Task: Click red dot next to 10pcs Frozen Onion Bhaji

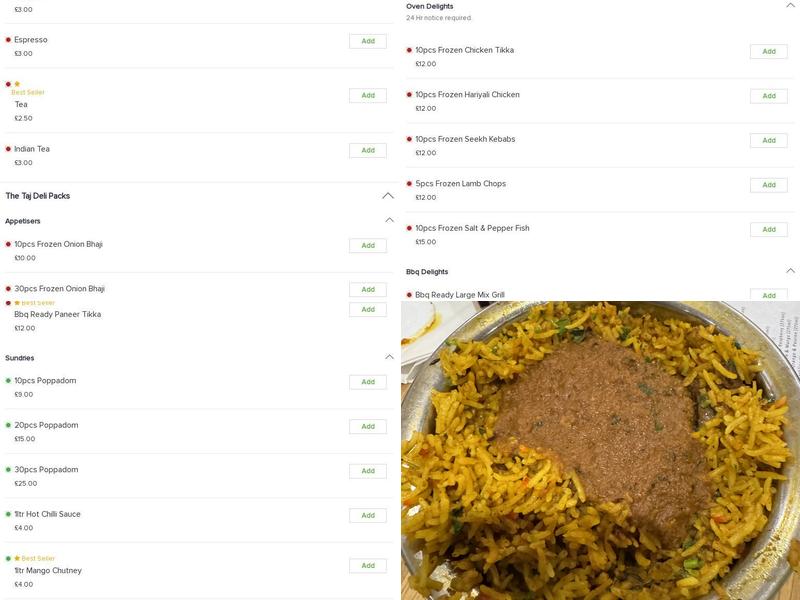Action: point(10,243)
